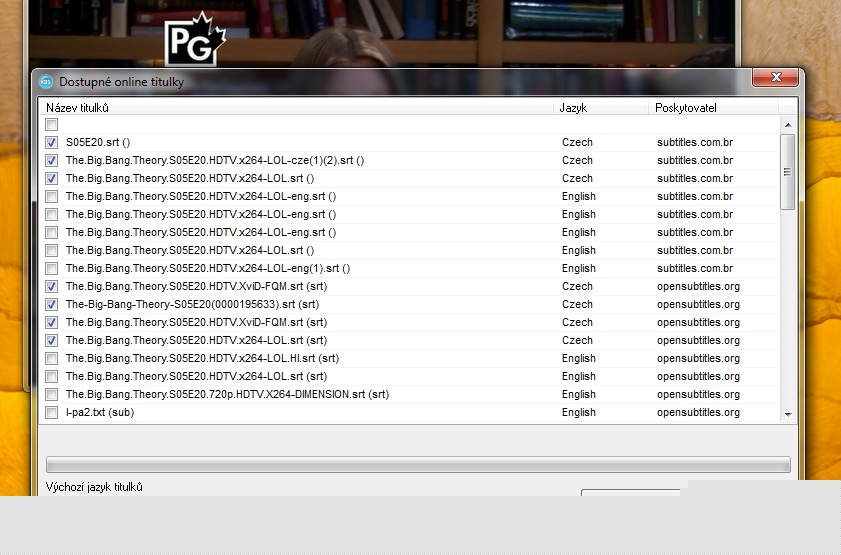Image resolution: width=841 pixels, height=555 pixels.
Task: Click subtitles.com.br in the S05E20.srt row
Action: 695,143
